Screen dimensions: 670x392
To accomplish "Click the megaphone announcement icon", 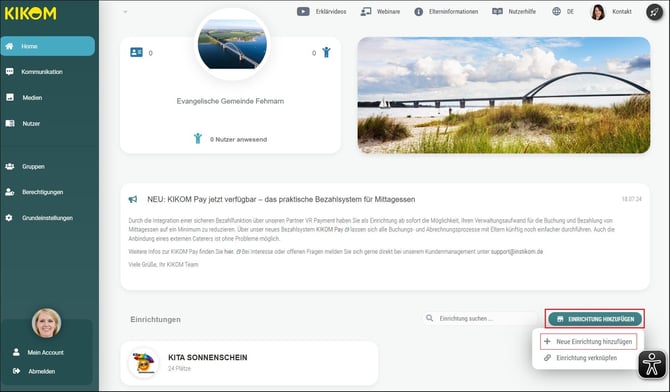I will coord(133,199).
